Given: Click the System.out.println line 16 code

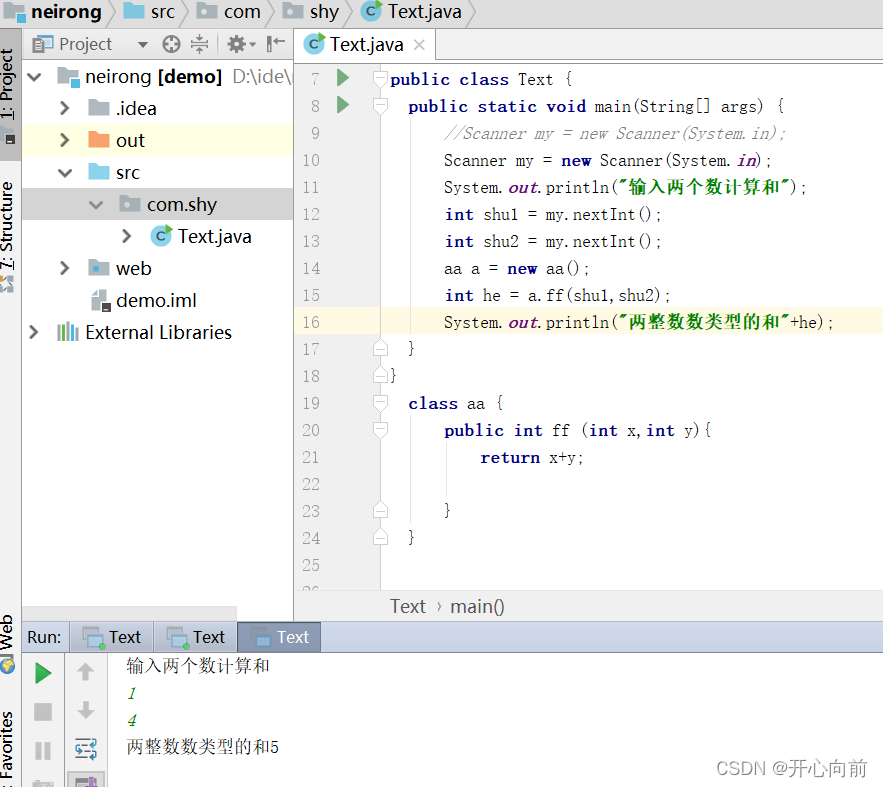Looking at the screenshot, I should coord(638,322).
